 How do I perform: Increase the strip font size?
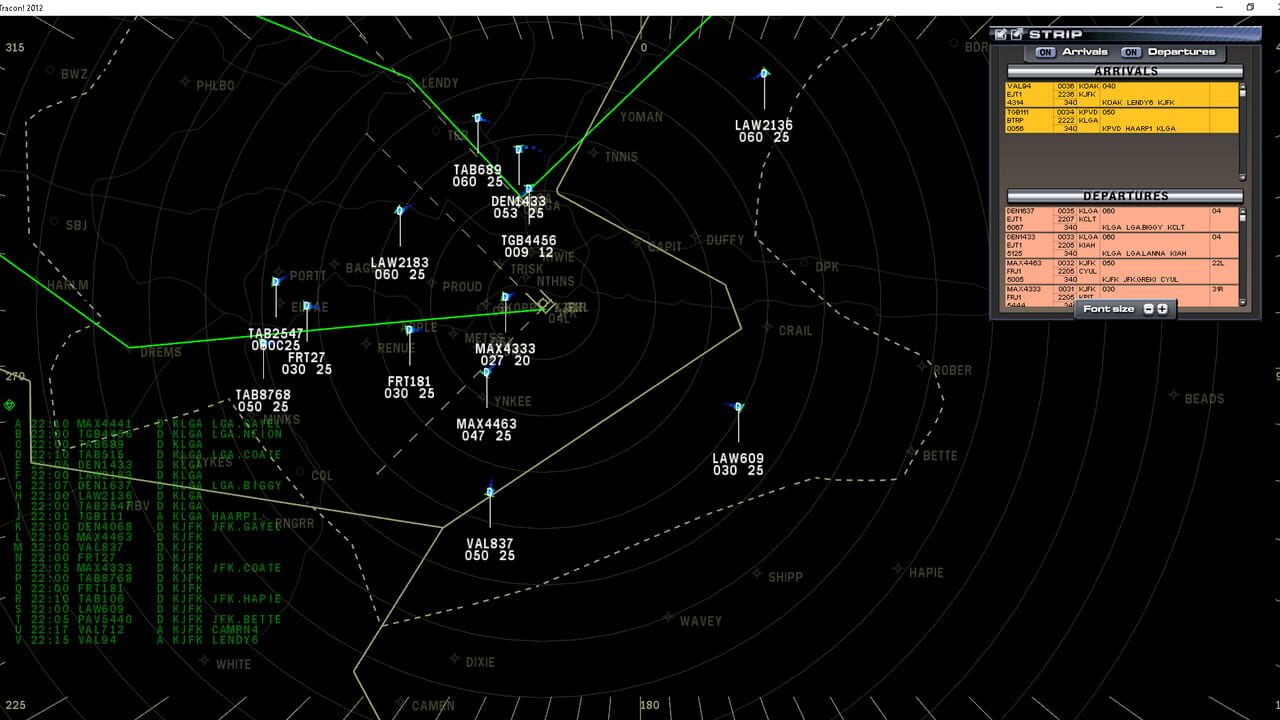coord(1162,309)
